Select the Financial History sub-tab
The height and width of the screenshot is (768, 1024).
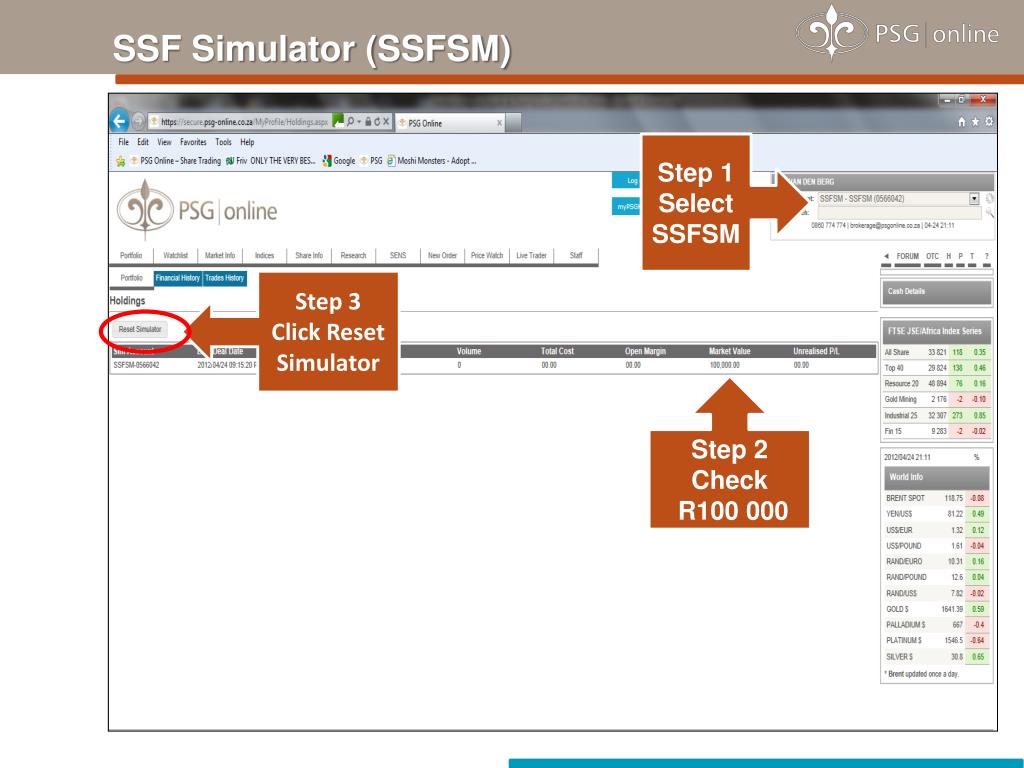[178, 278]
